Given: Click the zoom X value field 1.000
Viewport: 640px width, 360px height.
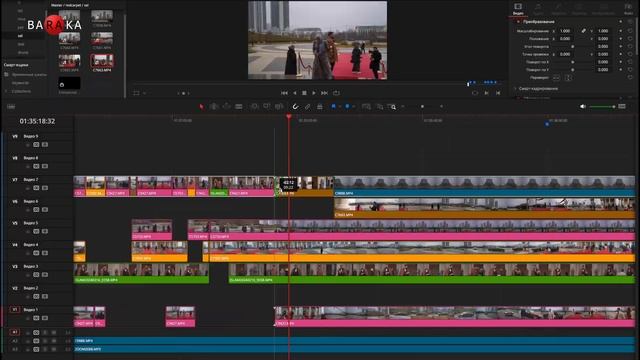Looking at the screenshot, I should click(x=565, y=31).
